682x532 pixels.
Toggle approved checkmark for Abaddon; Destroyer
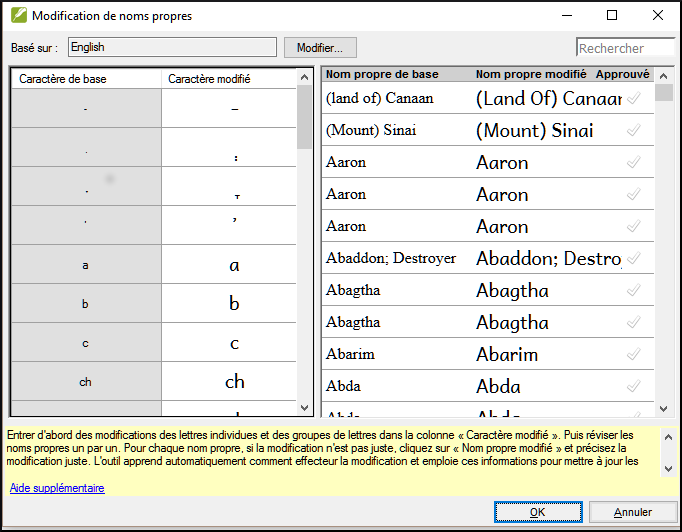pyautogui.click(x=634, y=258)
